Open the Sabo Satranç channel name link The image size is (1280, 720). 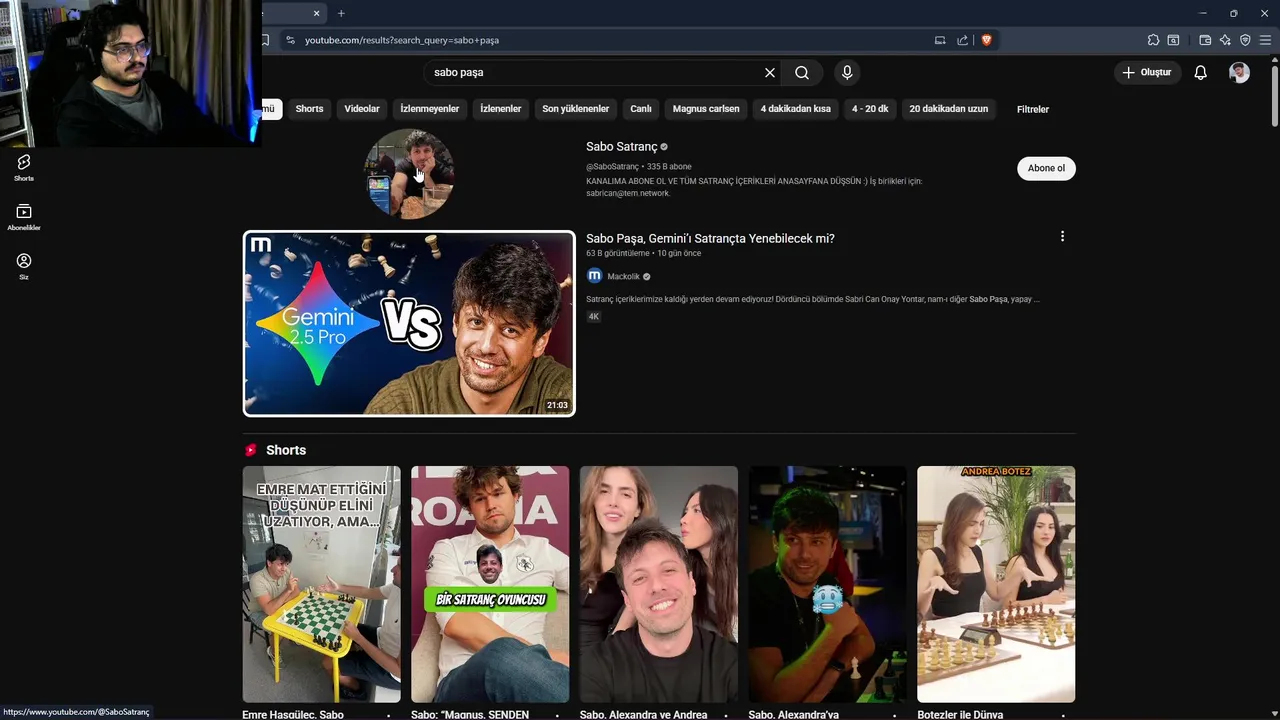point(622,147)
